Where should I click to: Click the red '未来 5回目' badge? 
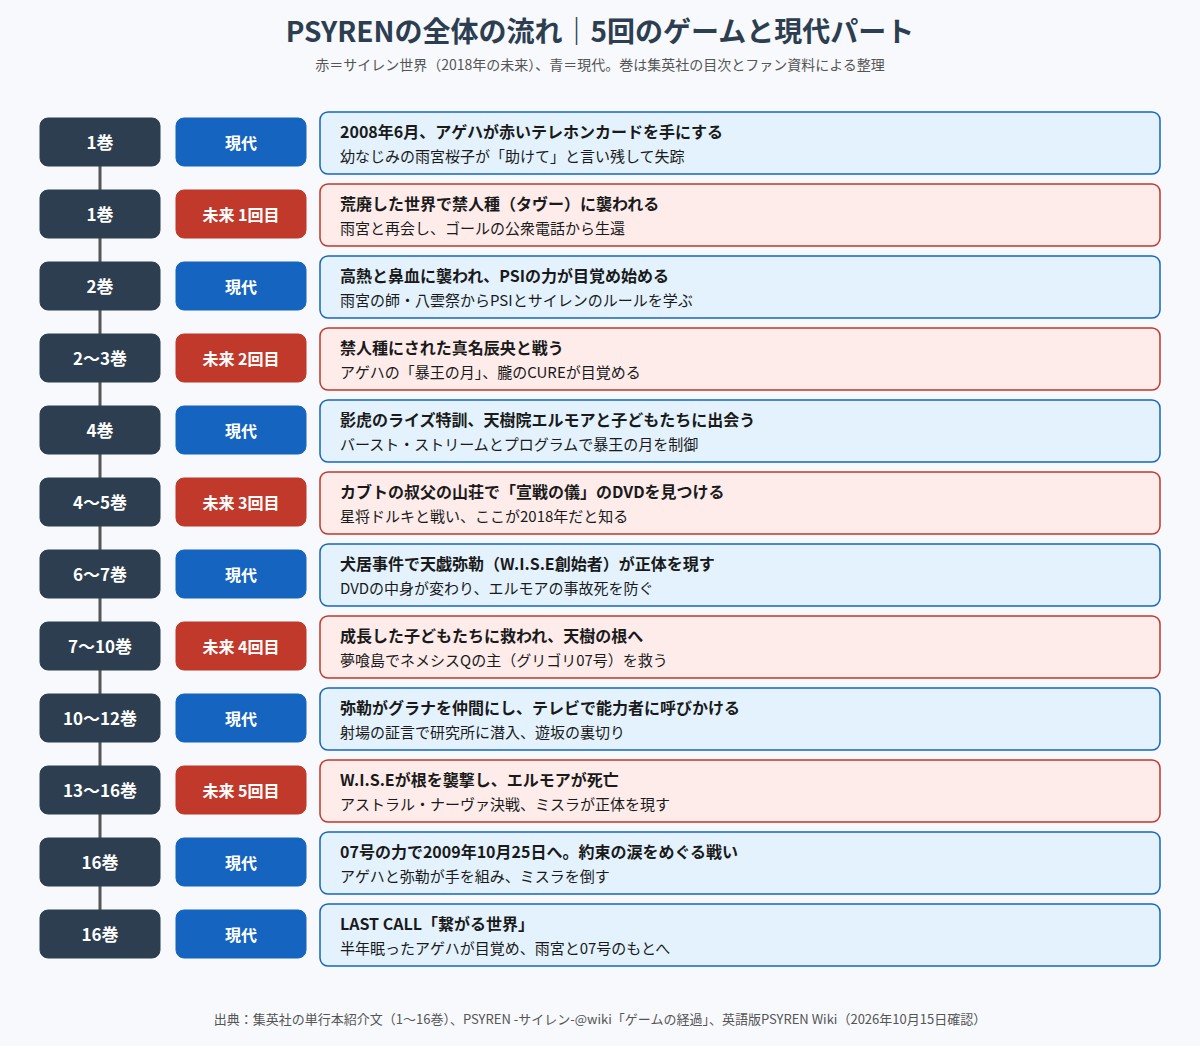[241, 790]
